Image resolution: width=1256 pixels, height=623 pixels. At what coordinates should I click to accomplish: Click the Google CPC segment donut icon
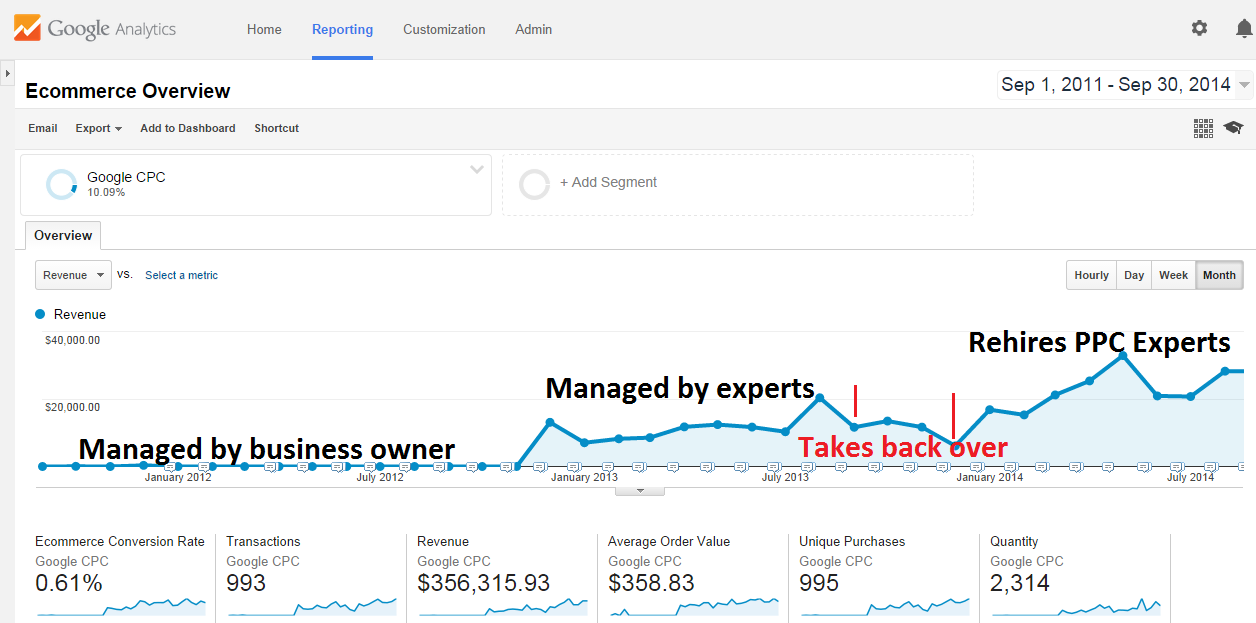62,184
